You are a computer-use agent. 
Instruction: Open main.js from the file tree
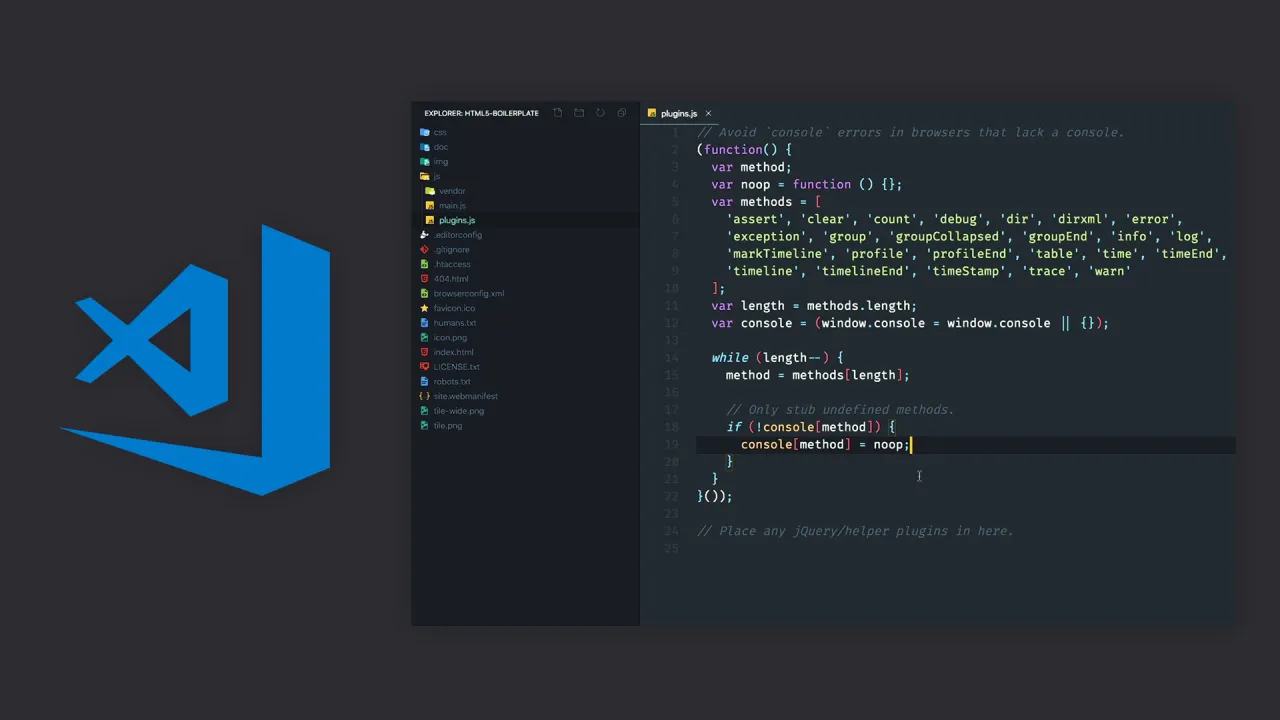coord(452,205)
